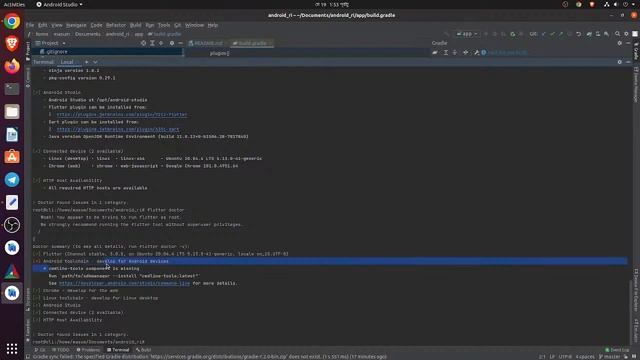Viewport: 640px width, 360px height.
Task: Click the clock in the top bar
Action: (x=331, y=4)
